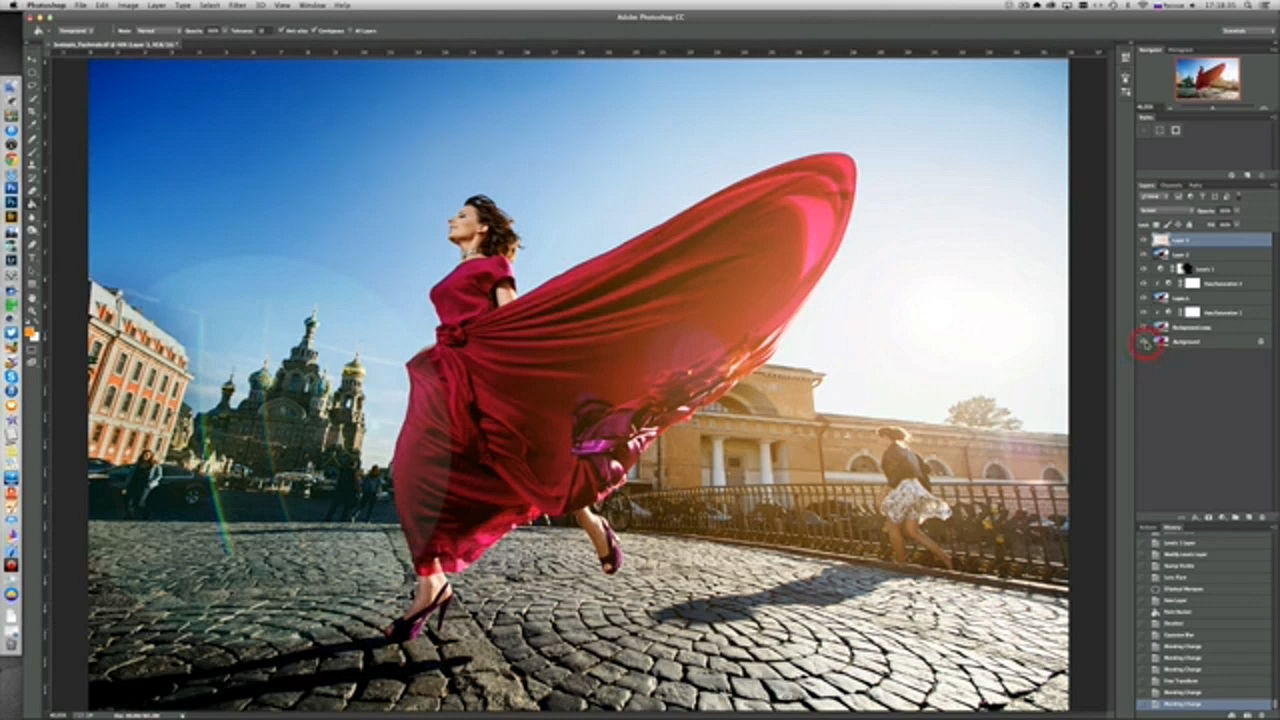
Task: Delete the current state in the History panel
Action: point(1260,713)
